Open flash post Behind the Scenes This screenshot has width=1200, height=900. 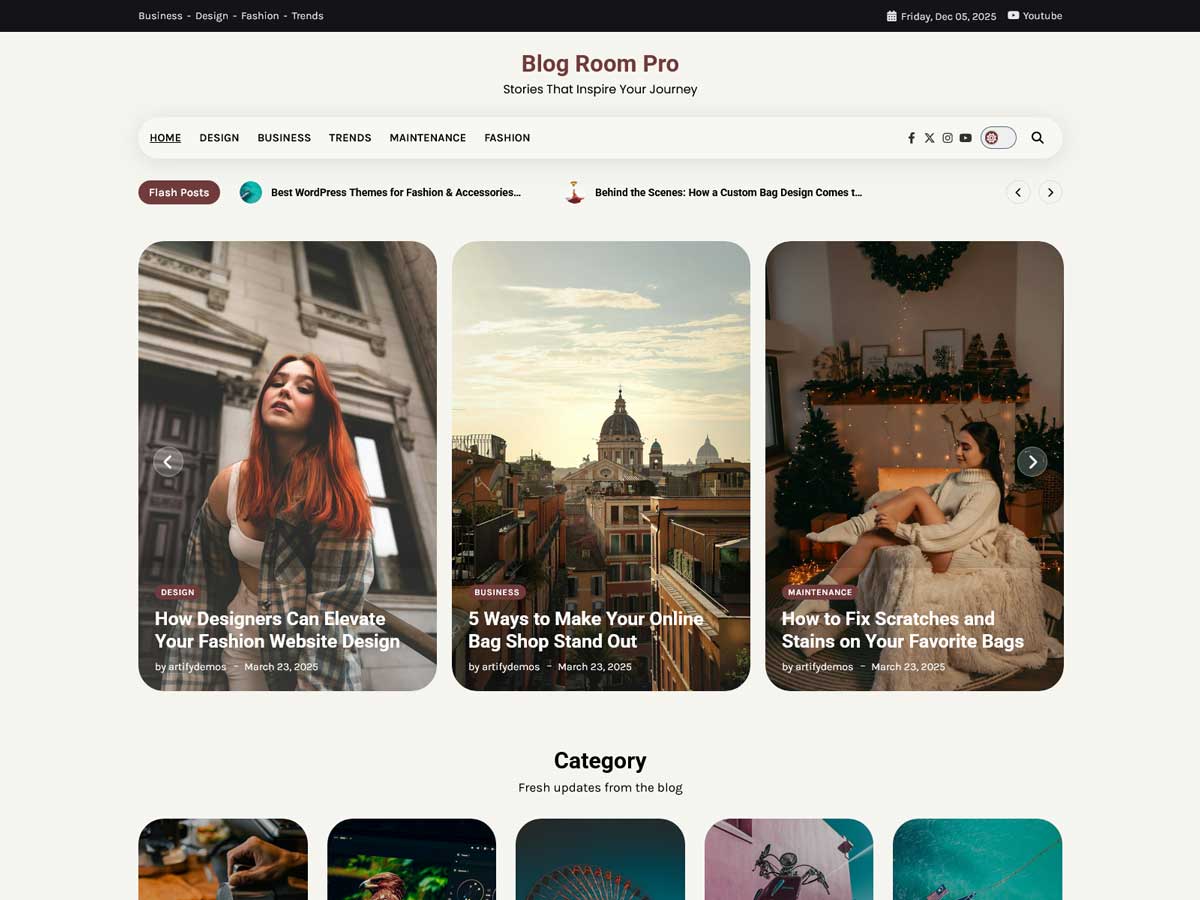[x=728, y=192]
